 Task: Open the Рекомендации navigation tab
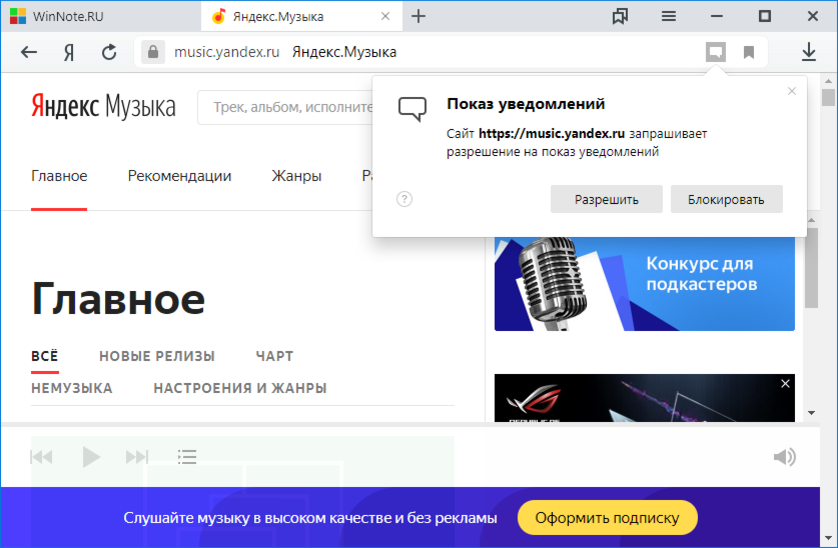(x=179, y=176)
